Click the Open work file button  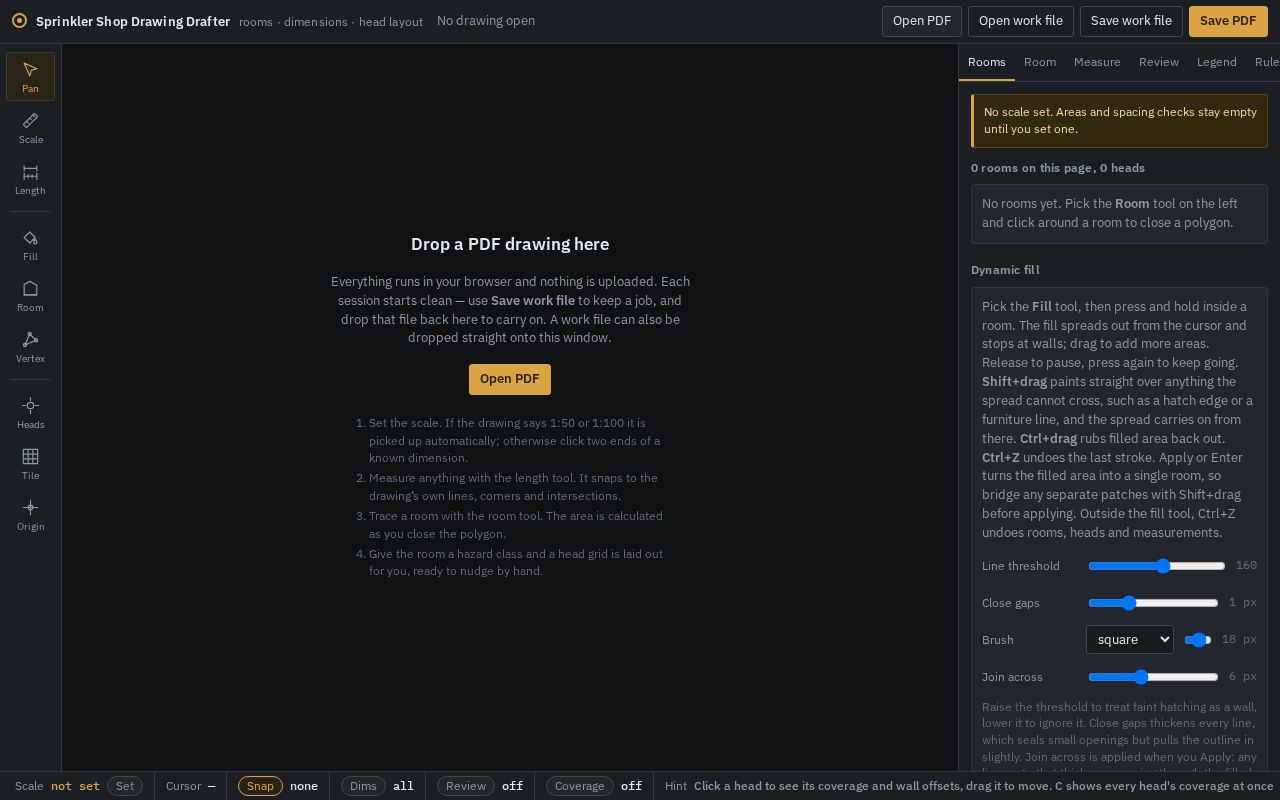[x=1021, y=21]
